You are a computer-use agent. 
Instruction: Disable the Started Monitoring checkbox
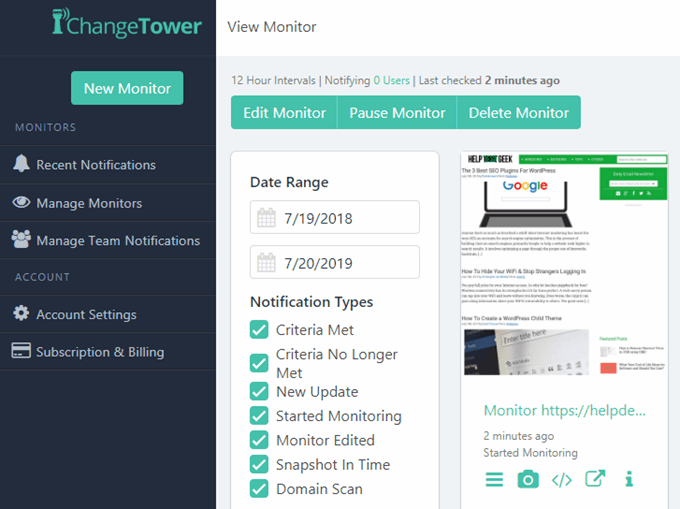[x=259, y=415]
